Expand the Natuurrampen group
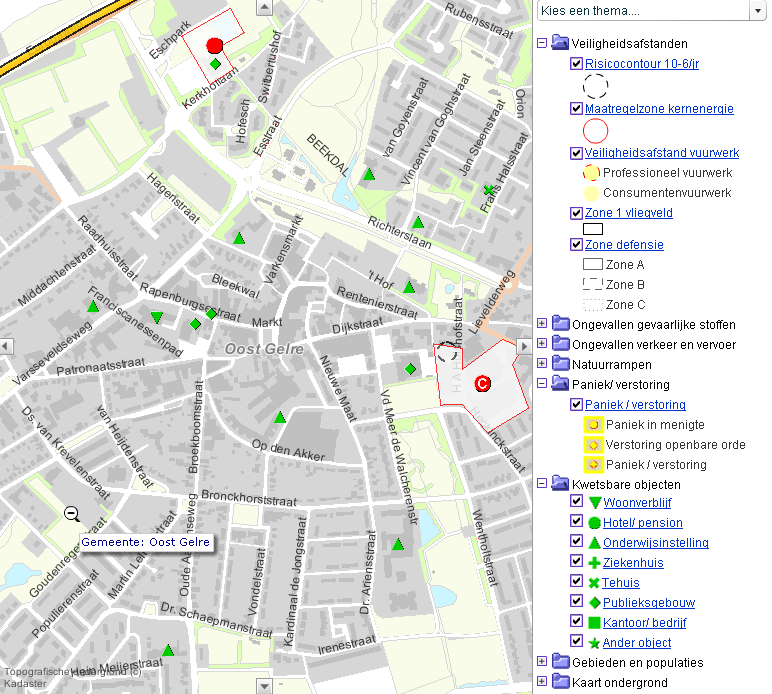The width and height of the screenshot is (772, 694). tap(542, 363)
